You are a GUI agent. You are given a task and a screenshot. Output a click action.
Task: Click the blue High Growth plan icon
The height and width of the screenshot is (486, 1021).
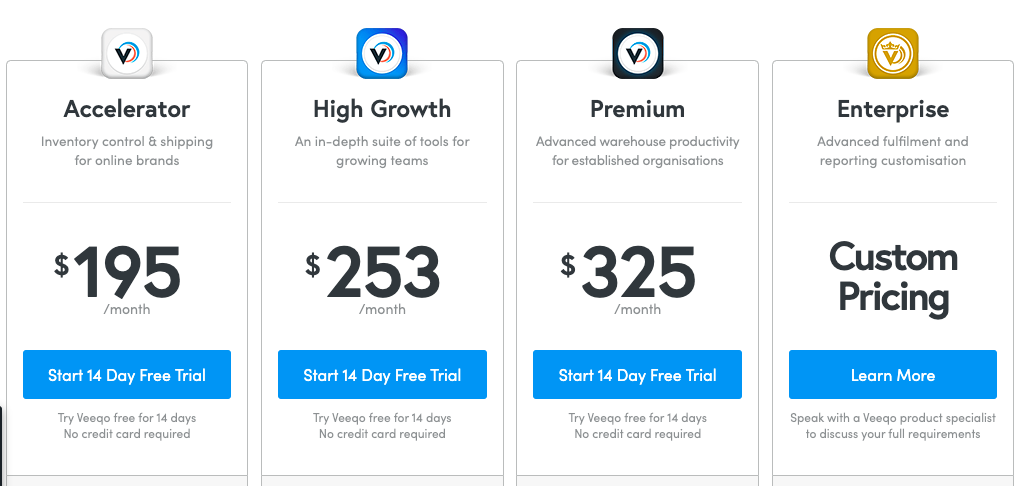[382, 53]
